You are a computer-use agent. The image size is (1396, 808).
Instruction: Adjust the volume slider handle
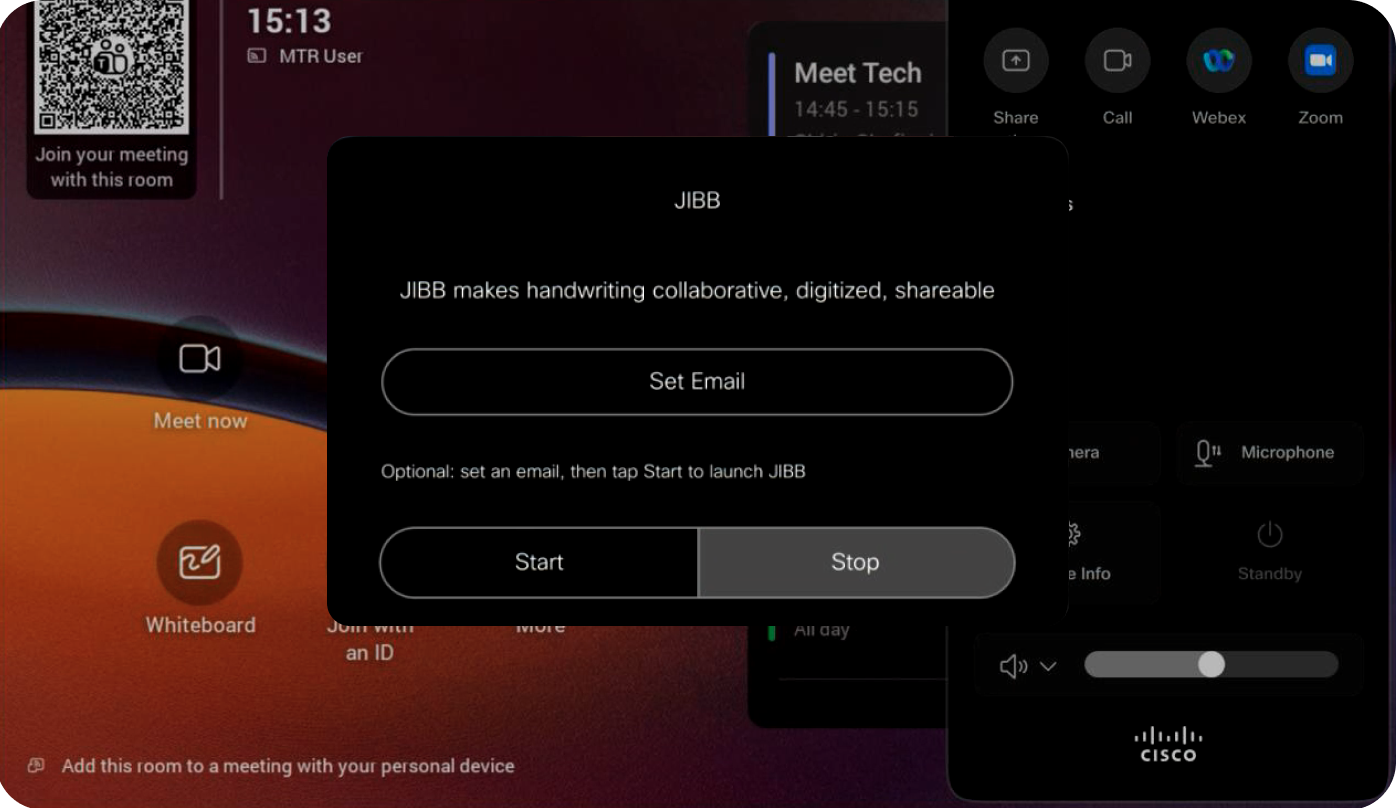(x=1211, y=665)
